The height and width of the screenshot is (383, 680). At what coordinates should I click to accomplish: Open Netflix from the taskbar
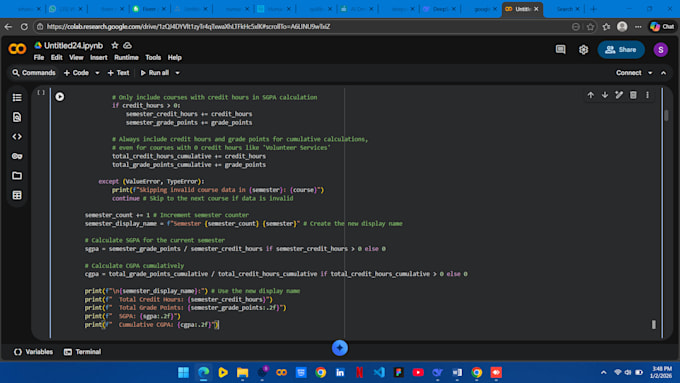tap(360, 372)
